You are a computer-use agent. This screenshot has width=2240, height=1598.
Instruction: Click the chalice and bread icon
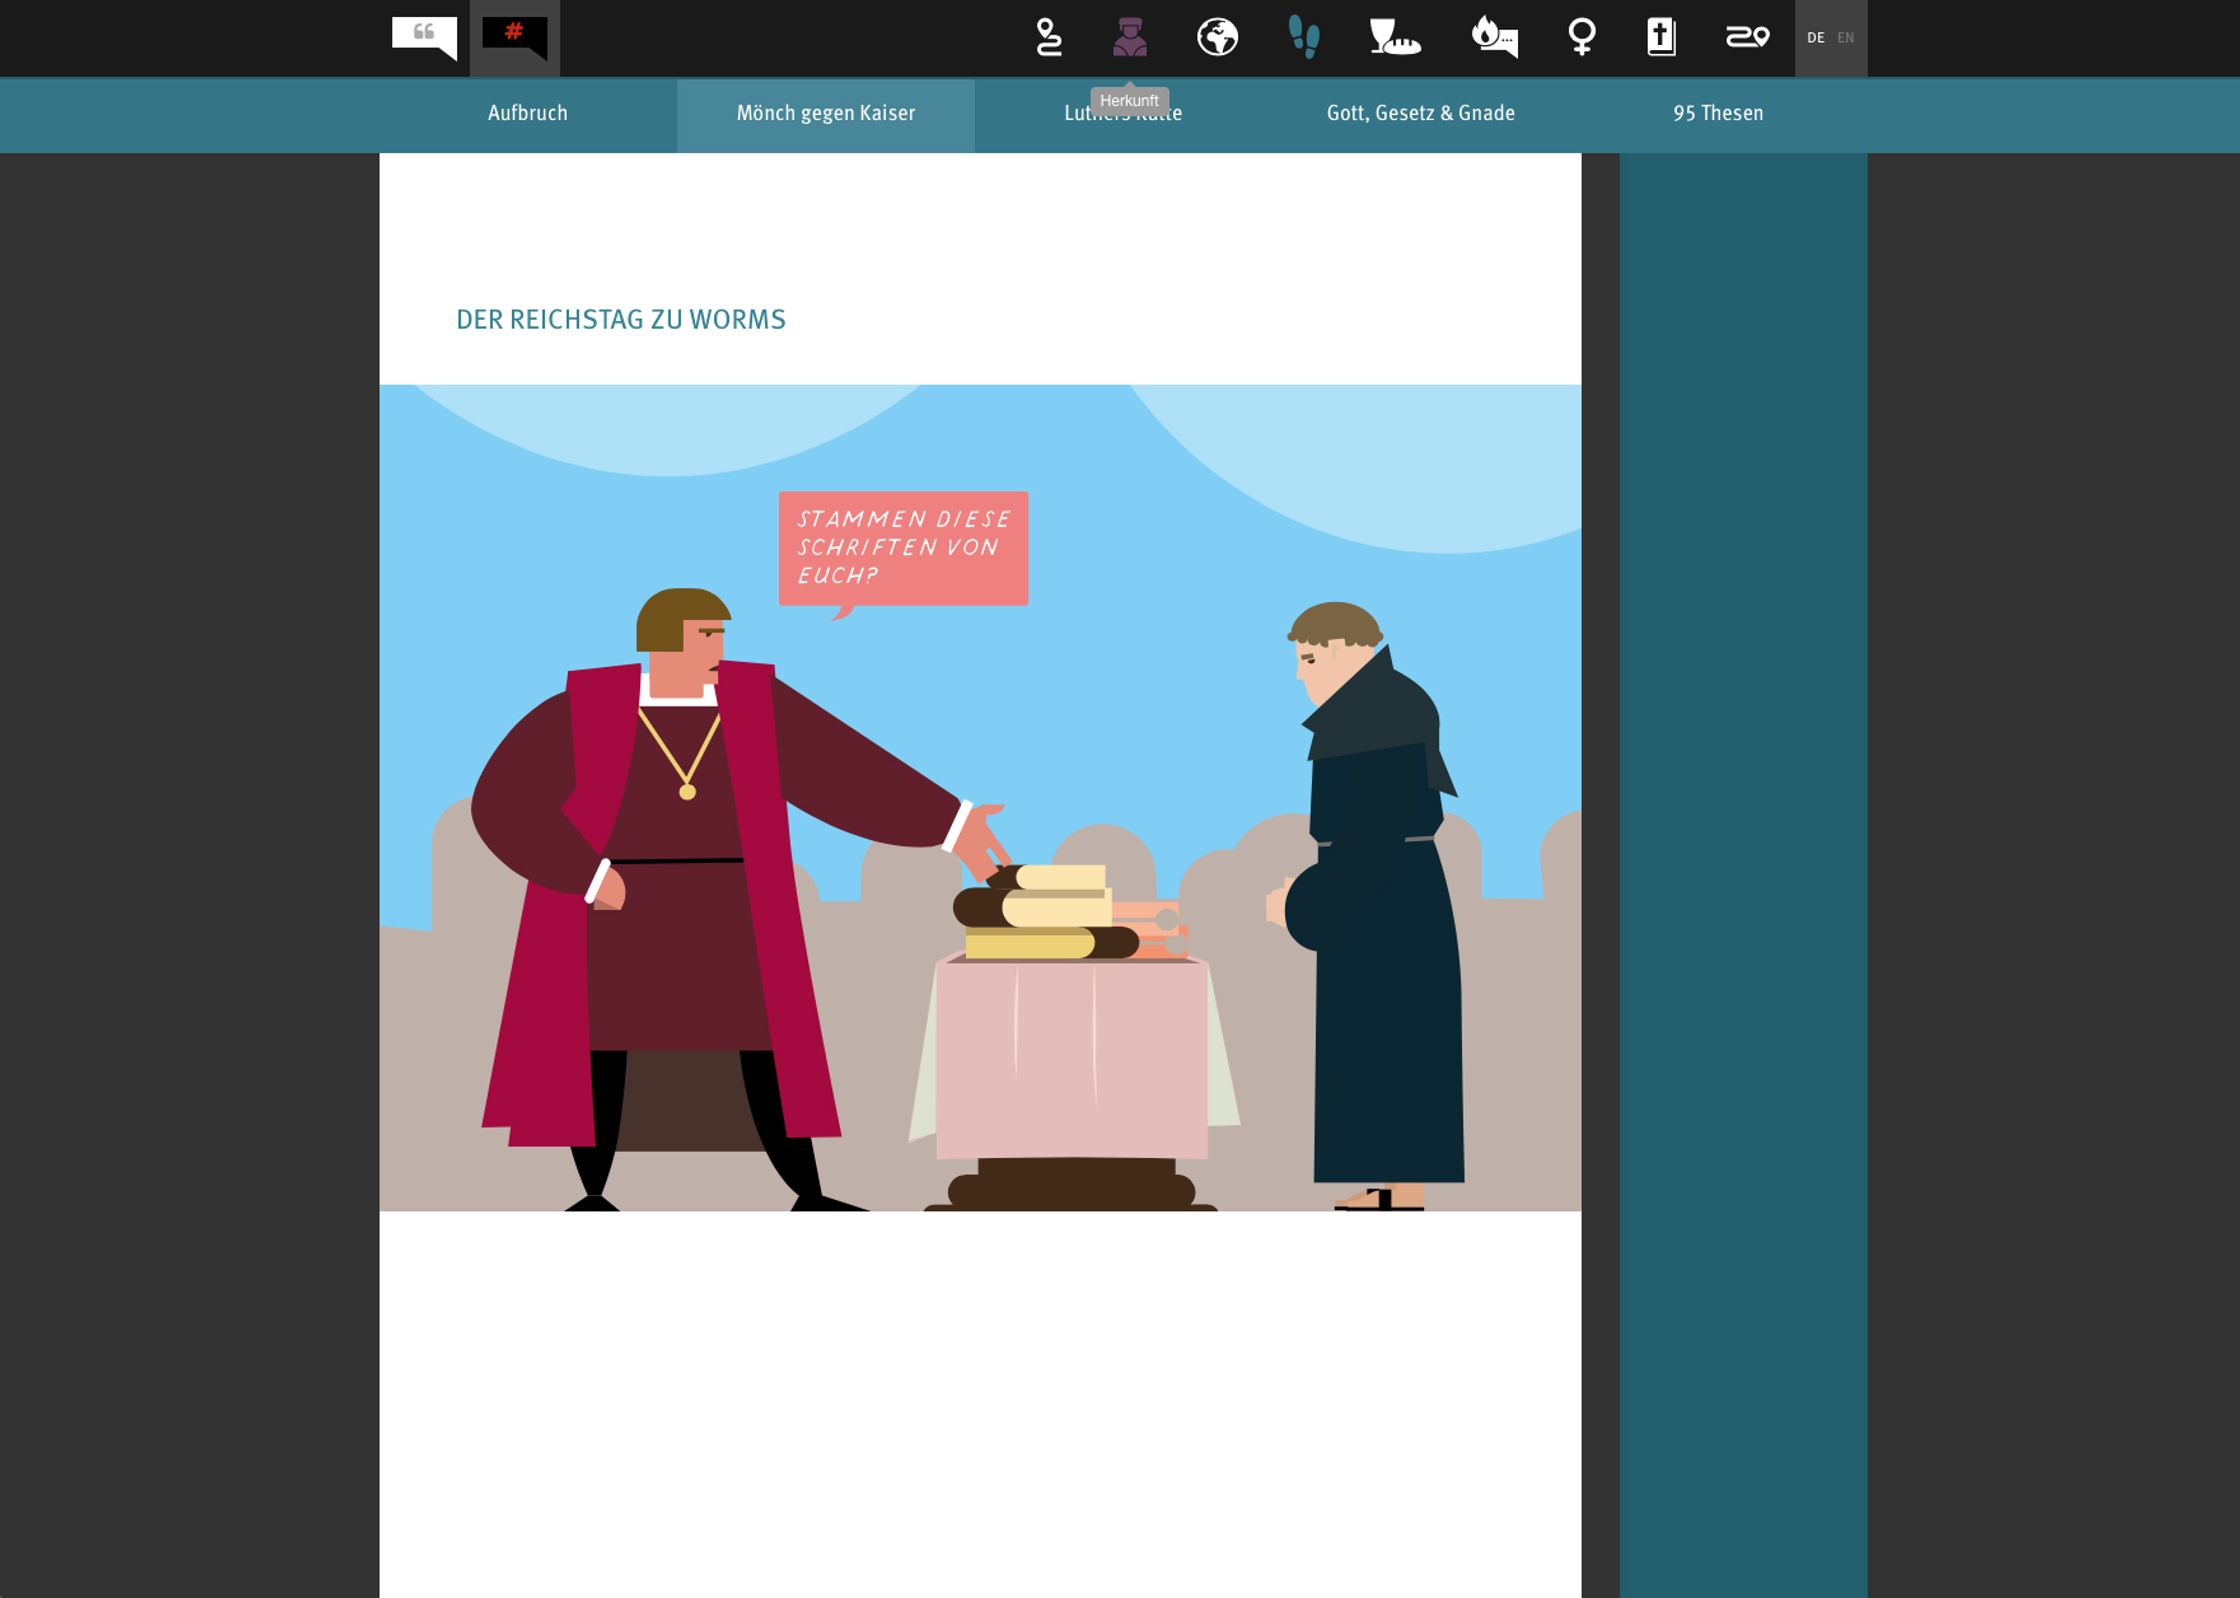point(1394,37)
